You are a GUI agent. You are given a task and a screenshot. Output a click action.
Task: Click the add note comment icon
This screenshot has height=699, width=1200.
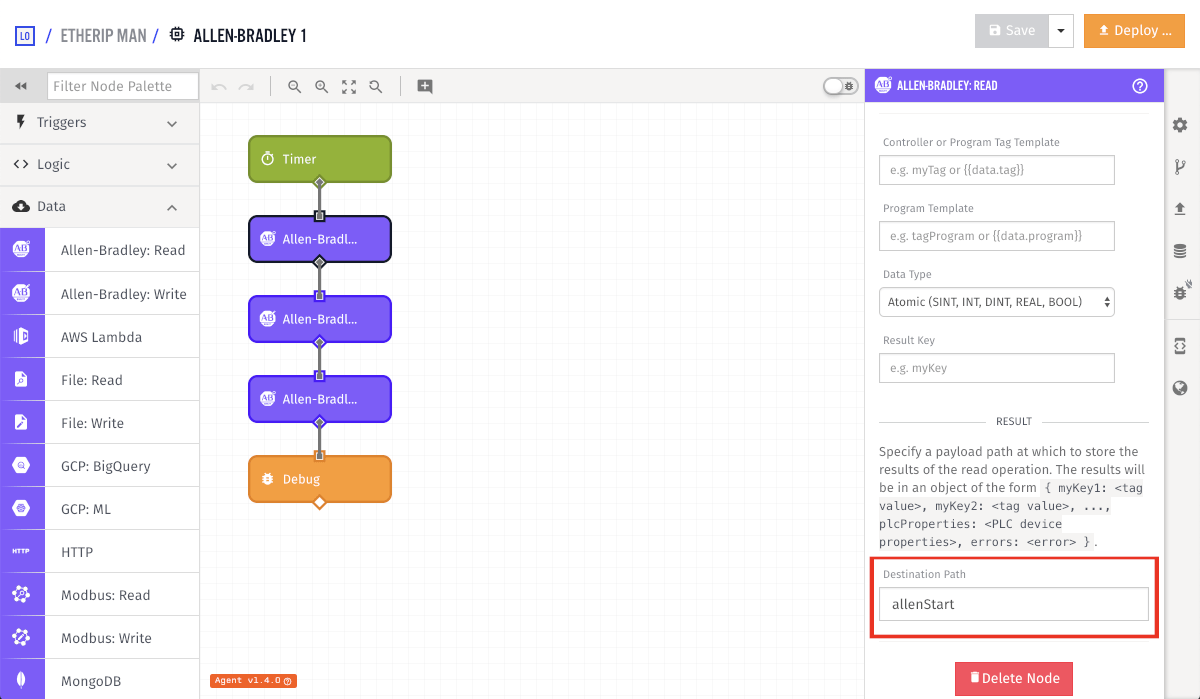click(425, 87)
